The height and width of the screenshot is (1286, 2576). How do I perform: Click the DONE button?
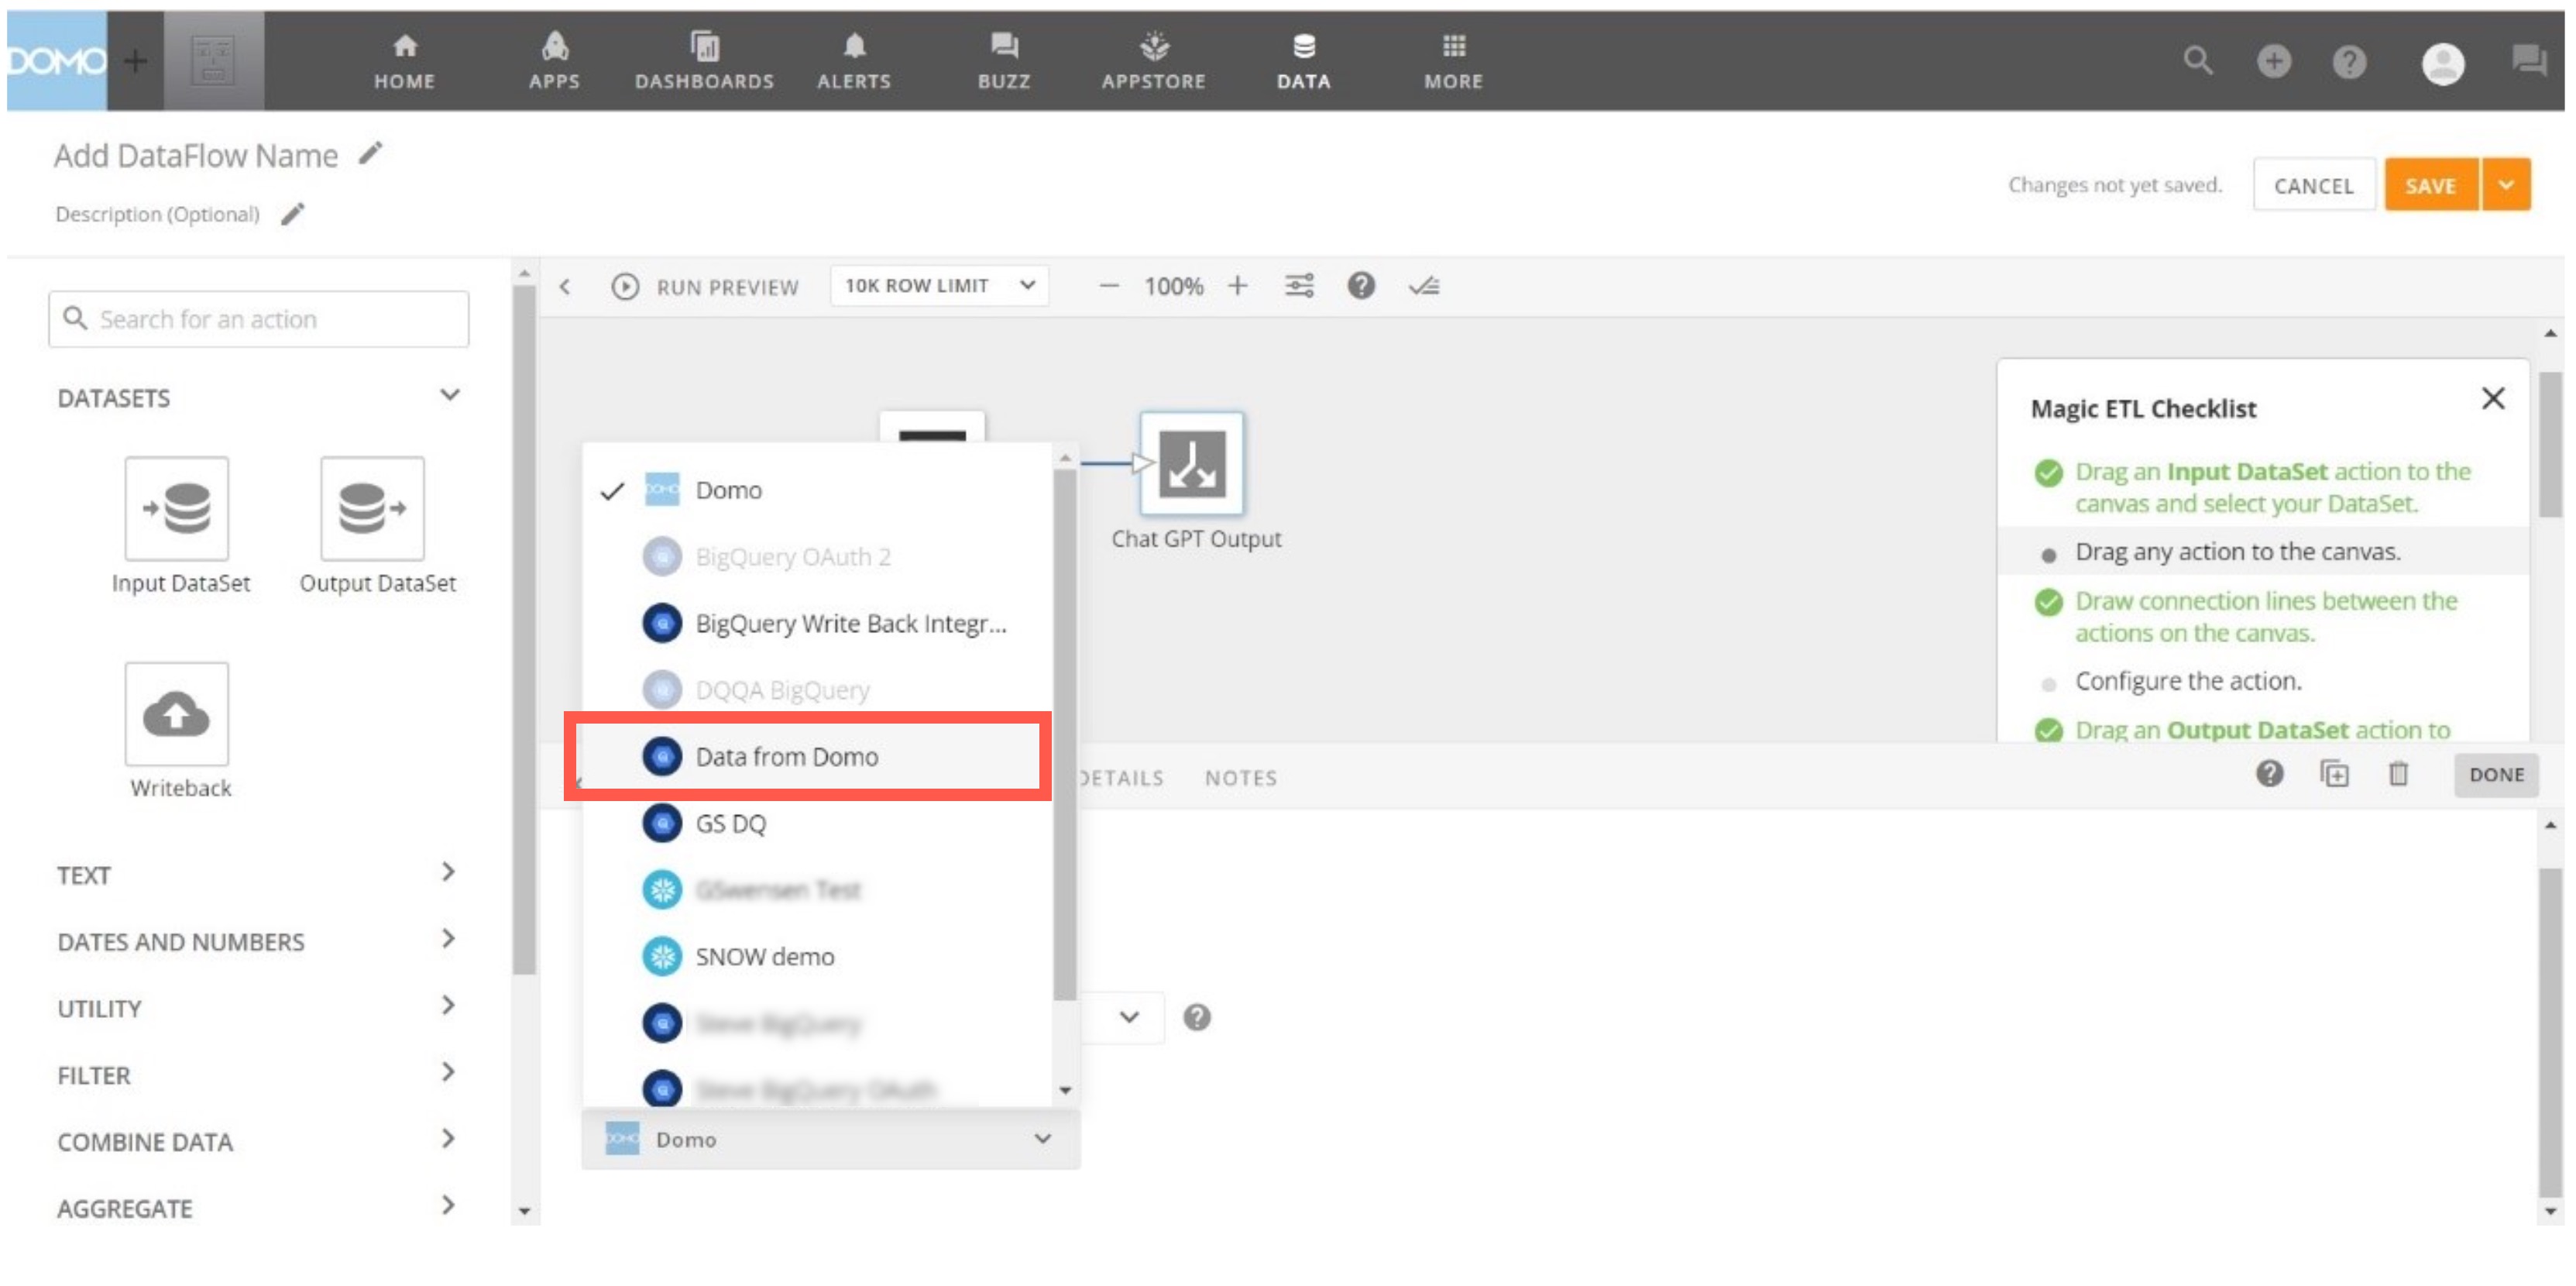[x=2496, y=774]
